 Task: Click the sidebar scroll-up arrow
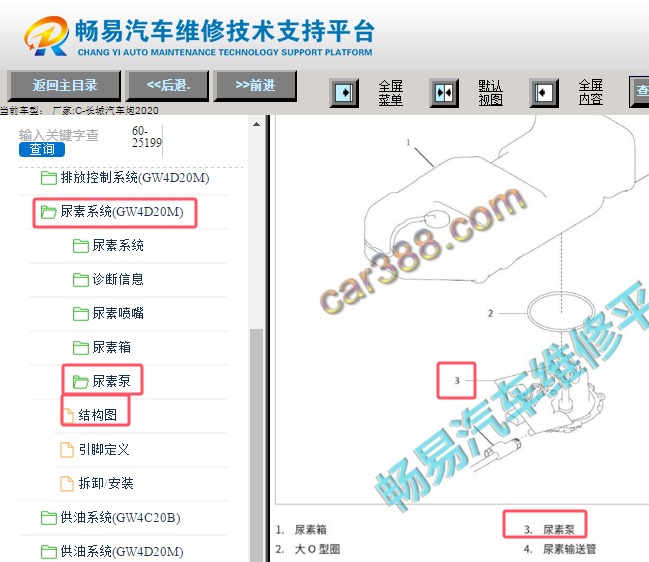pos(257,124)
